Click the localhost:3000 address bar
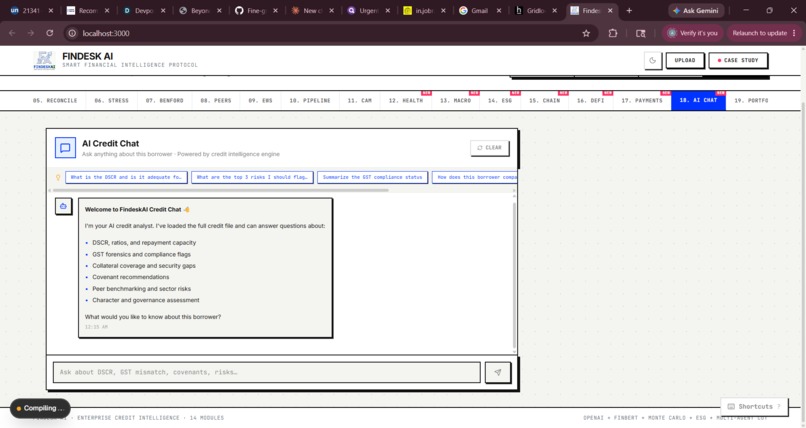806x428 pixels. (x=329, y=33)
